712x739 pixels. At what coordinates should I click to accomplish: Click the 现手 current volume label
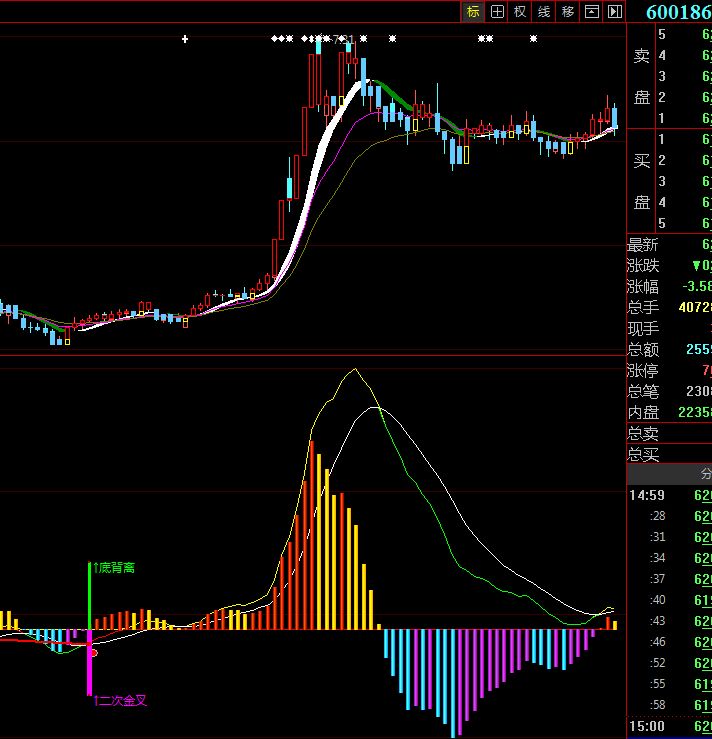(643, 328)
